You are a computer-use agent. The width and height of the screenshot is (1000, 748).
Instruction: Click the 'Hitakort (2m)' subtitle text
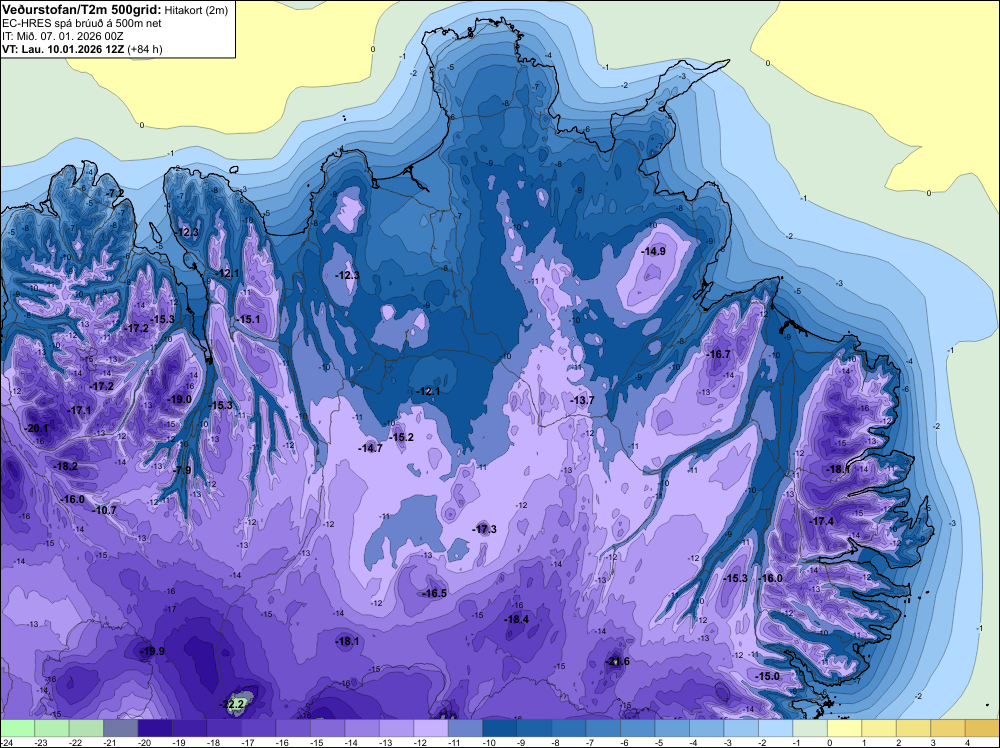(196, 10)
